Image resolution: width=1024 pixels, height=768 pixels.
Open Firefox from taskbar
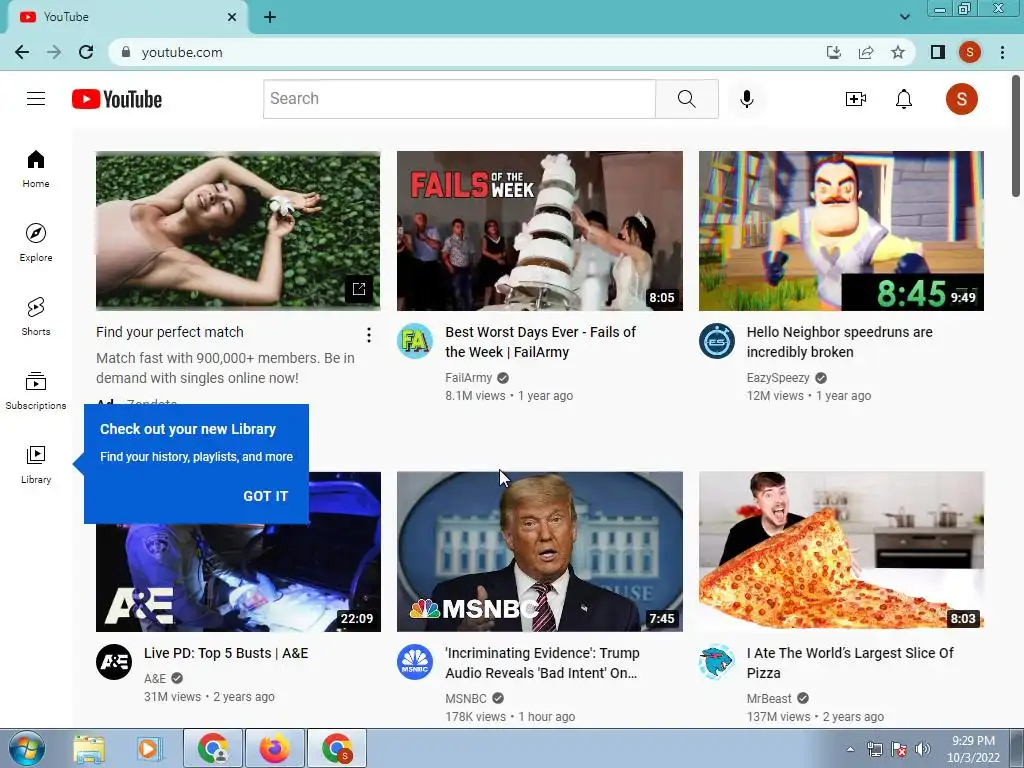(x=274, y=748)
